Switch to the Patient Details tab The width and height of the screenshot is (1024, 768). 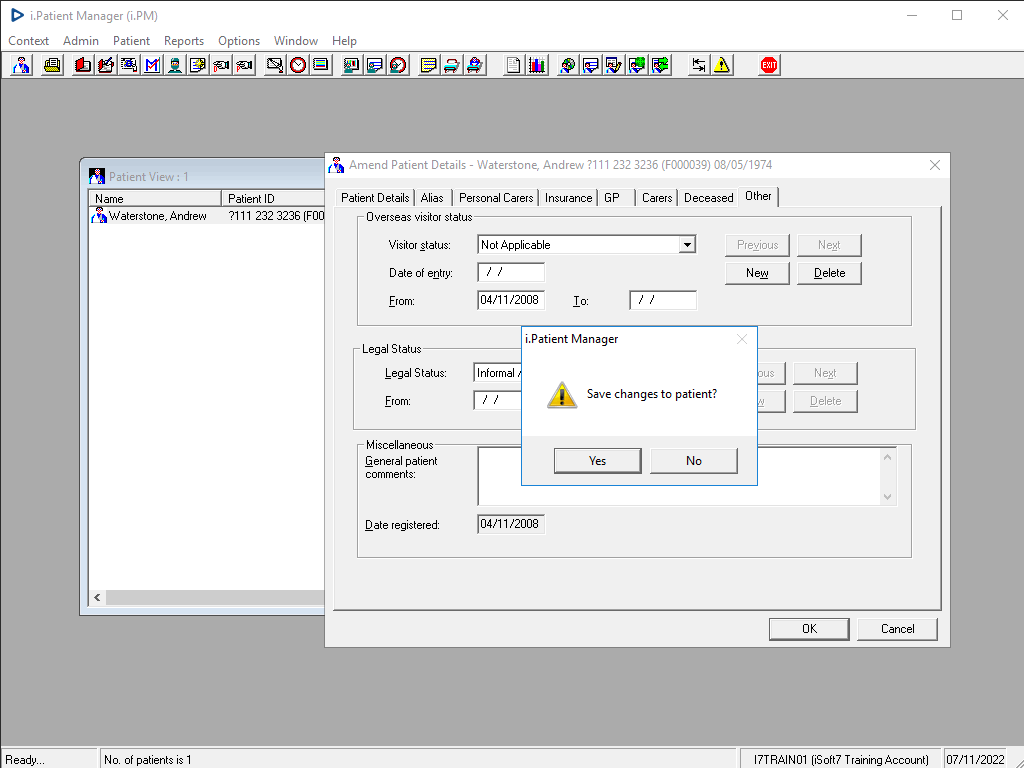[375, 198]
